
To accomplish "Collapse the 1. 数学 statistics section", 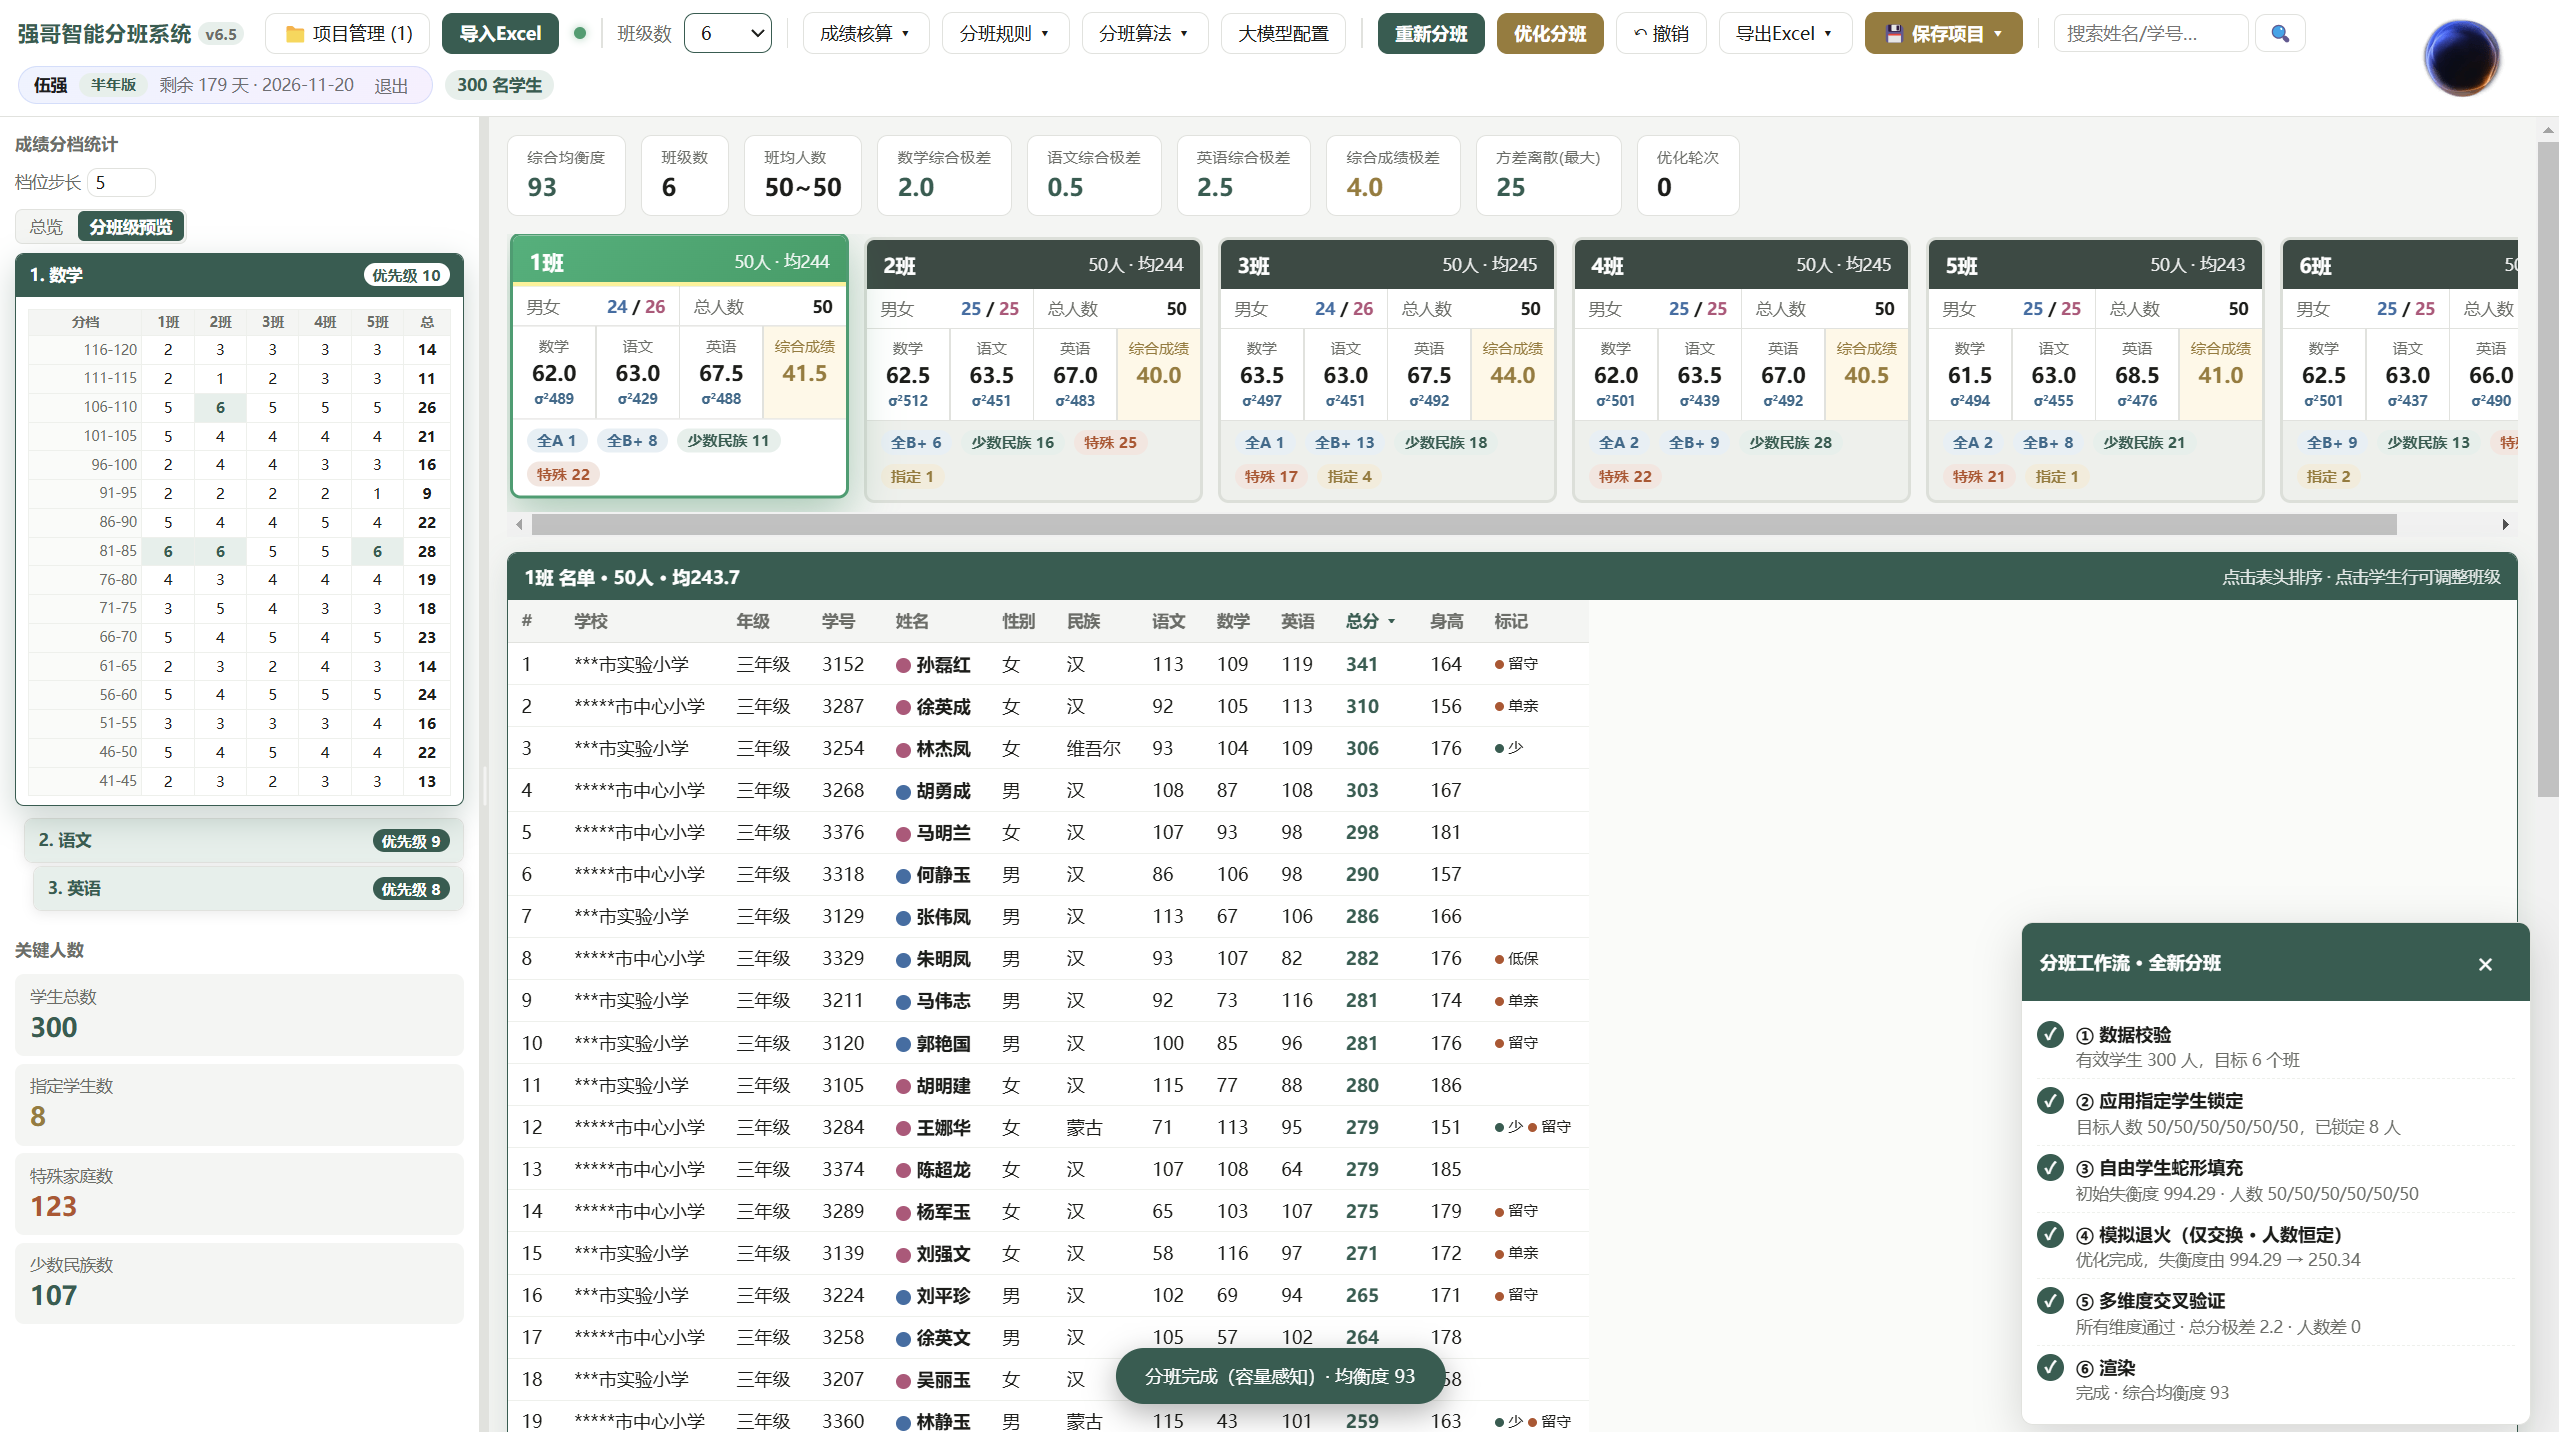I will 239,275.
